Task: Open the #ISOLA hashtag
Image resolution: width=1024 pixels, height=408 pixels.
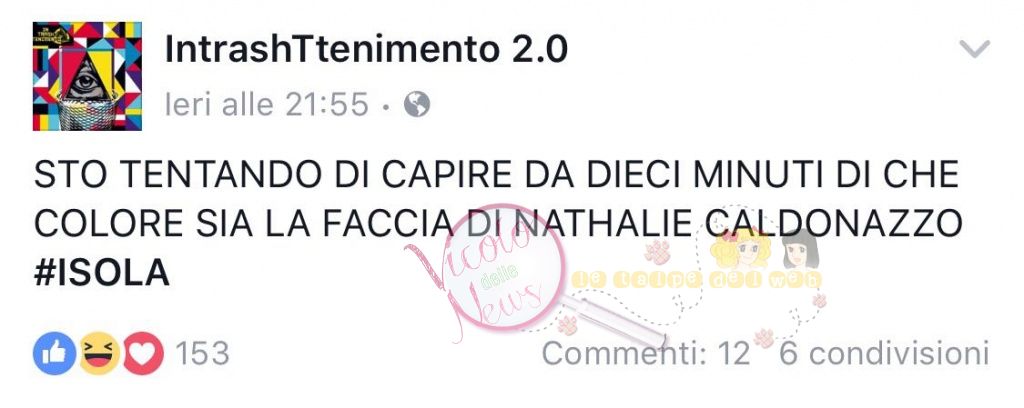Action: 101,273
